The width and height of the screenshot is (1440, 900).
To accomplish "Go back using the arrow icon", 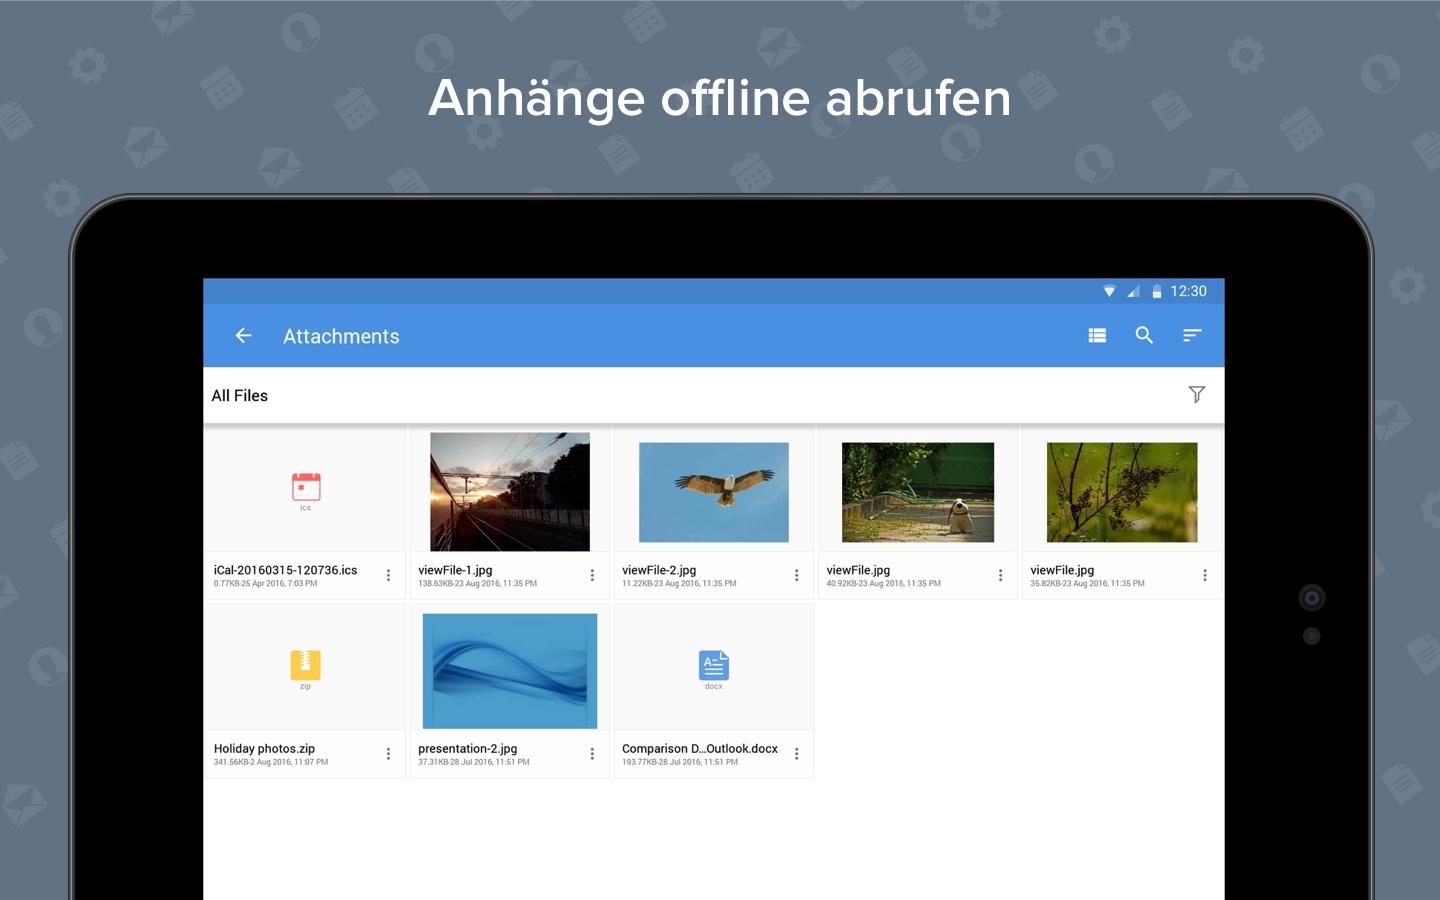I will click(x=243, y=336).
